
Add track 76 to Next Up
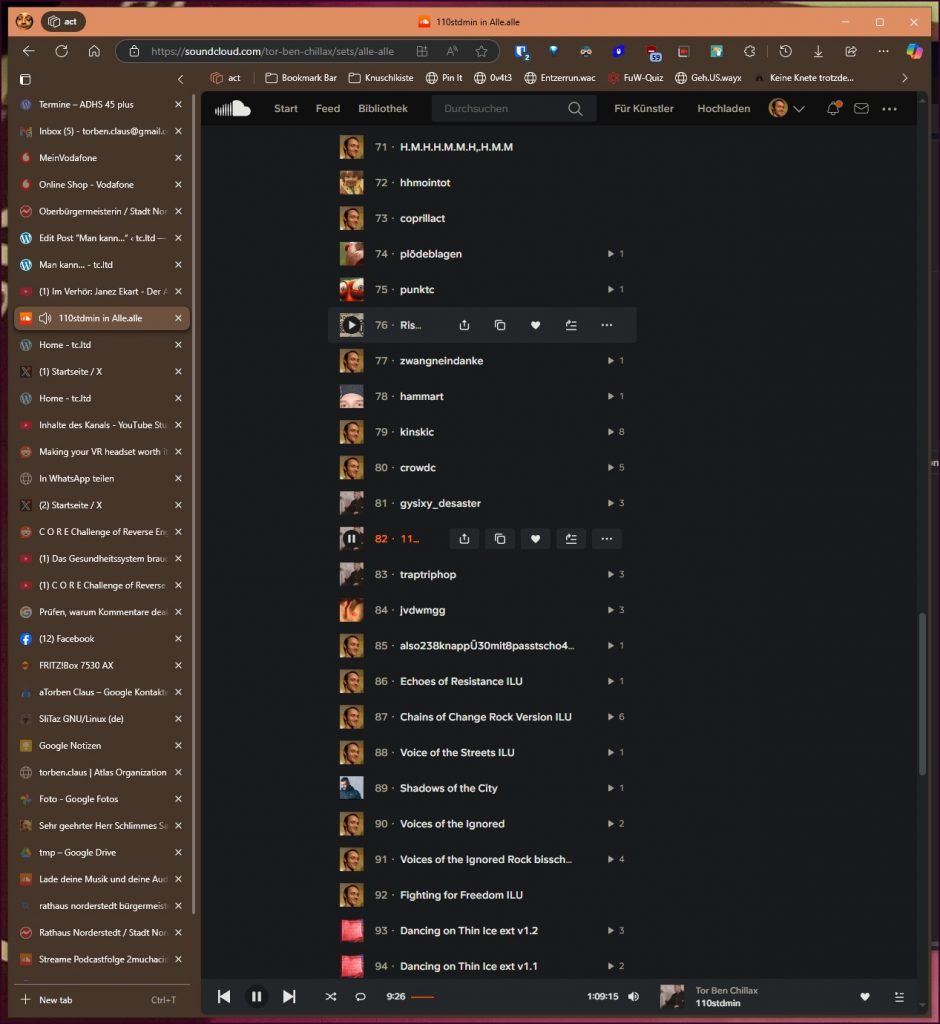point(571,325)
